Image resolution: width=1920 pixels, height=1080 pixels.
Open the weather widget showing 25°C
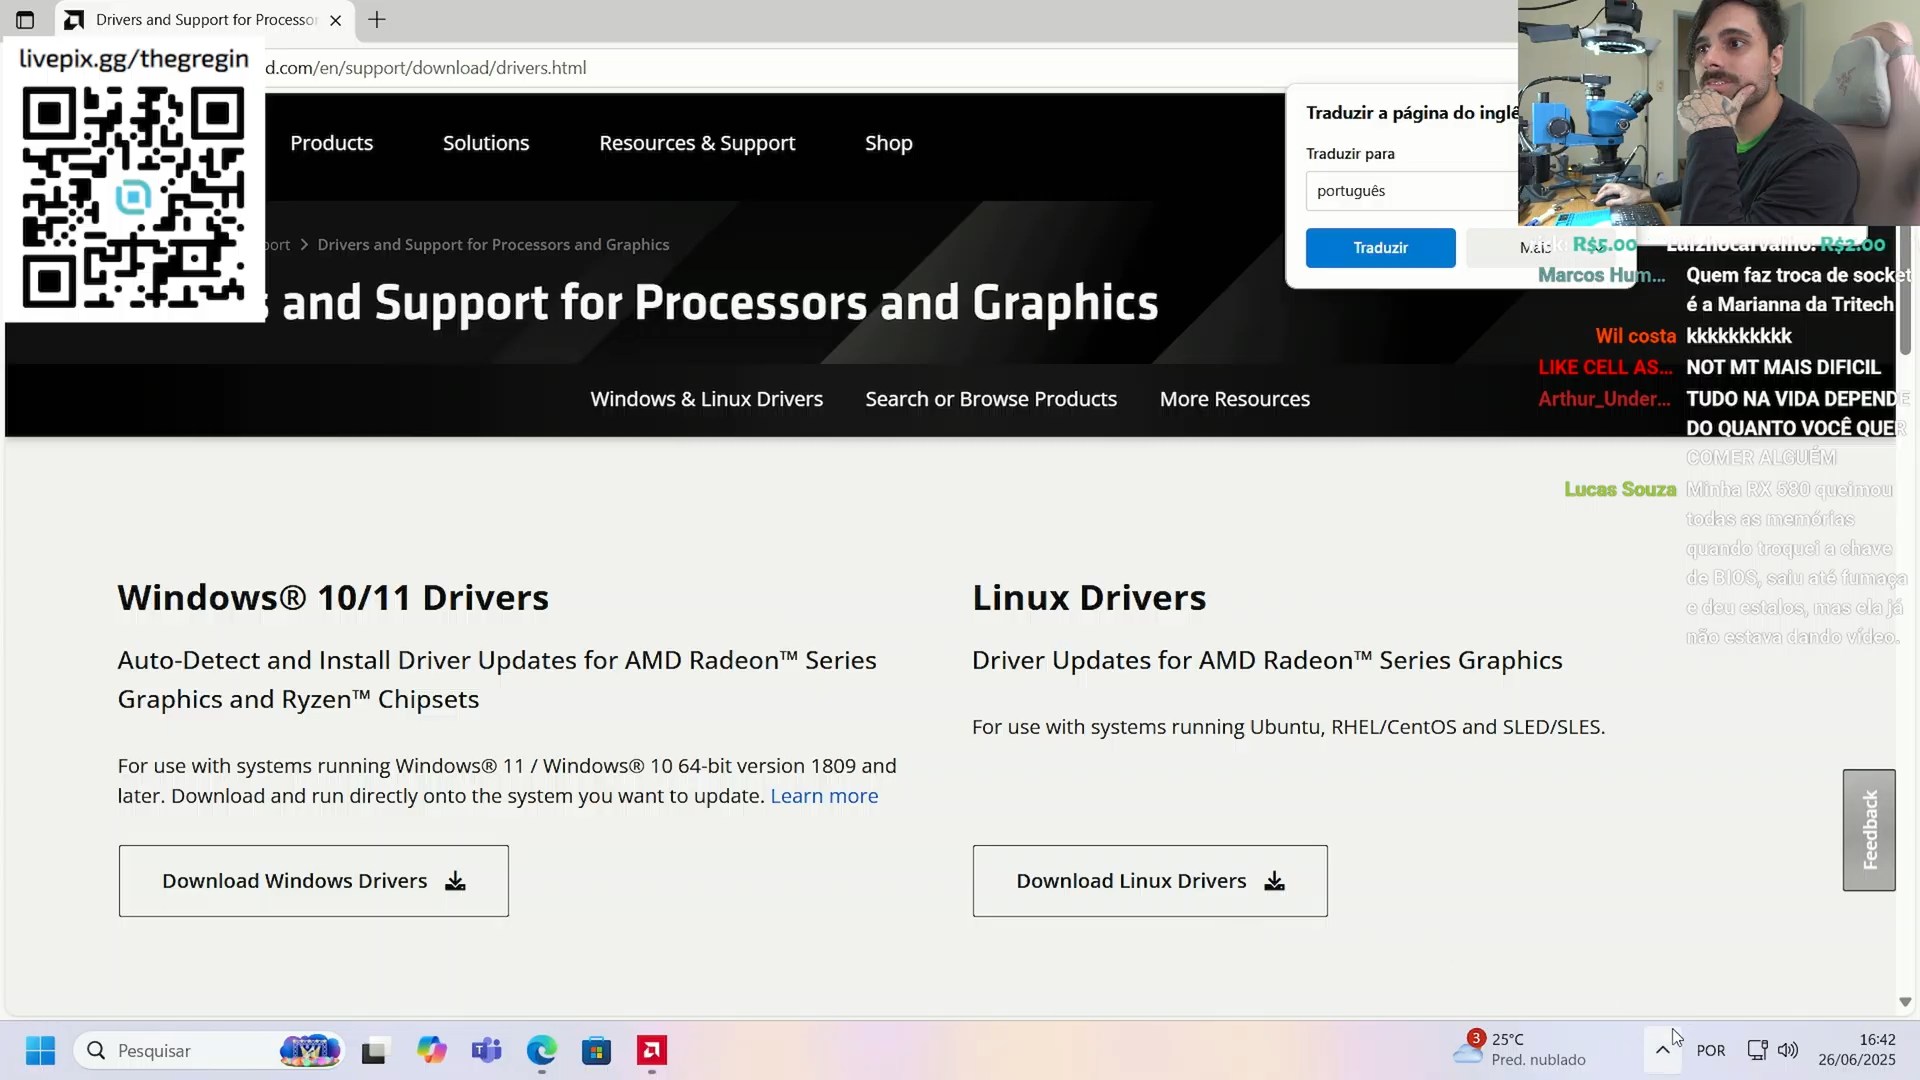coord(1520,1050)
